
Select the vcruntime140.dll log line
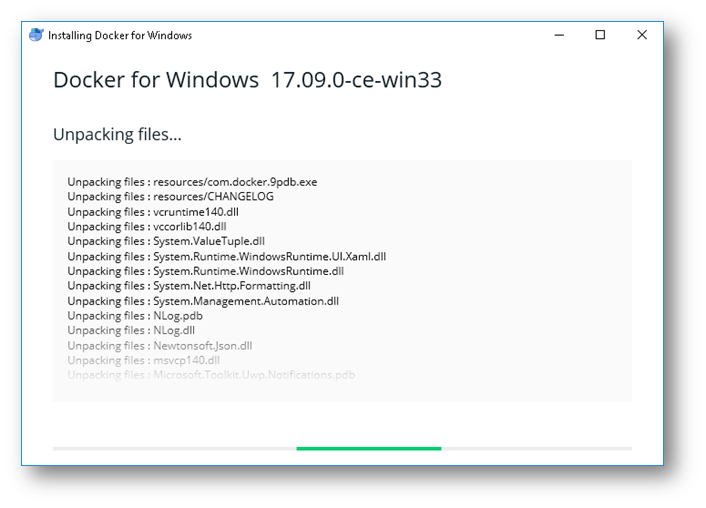point(153,212)
